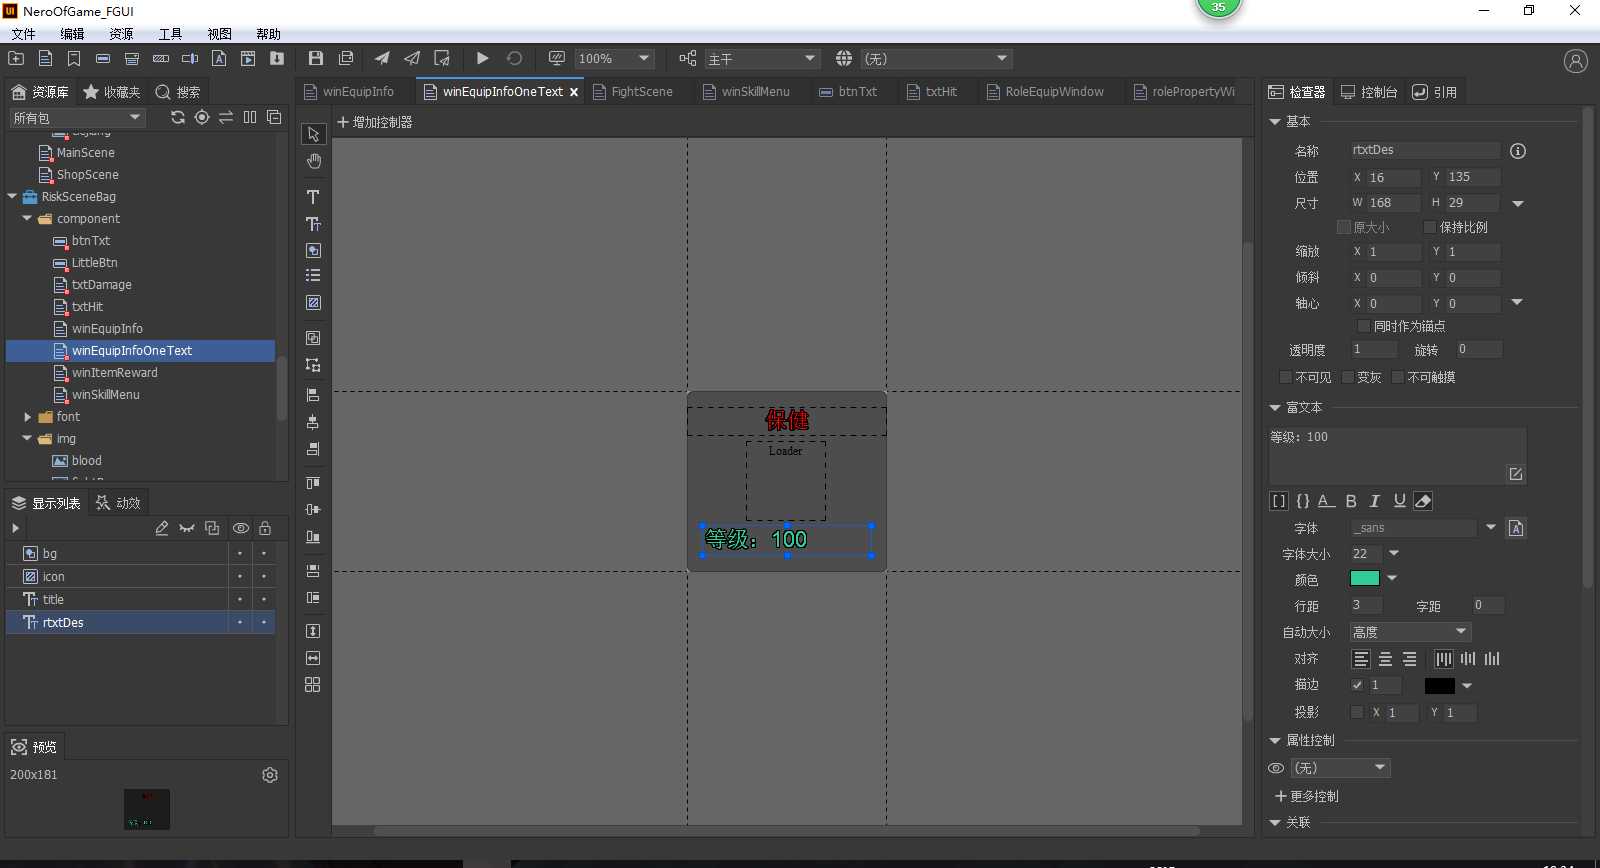Click 增加控制器 button

[x=374, y=122]
